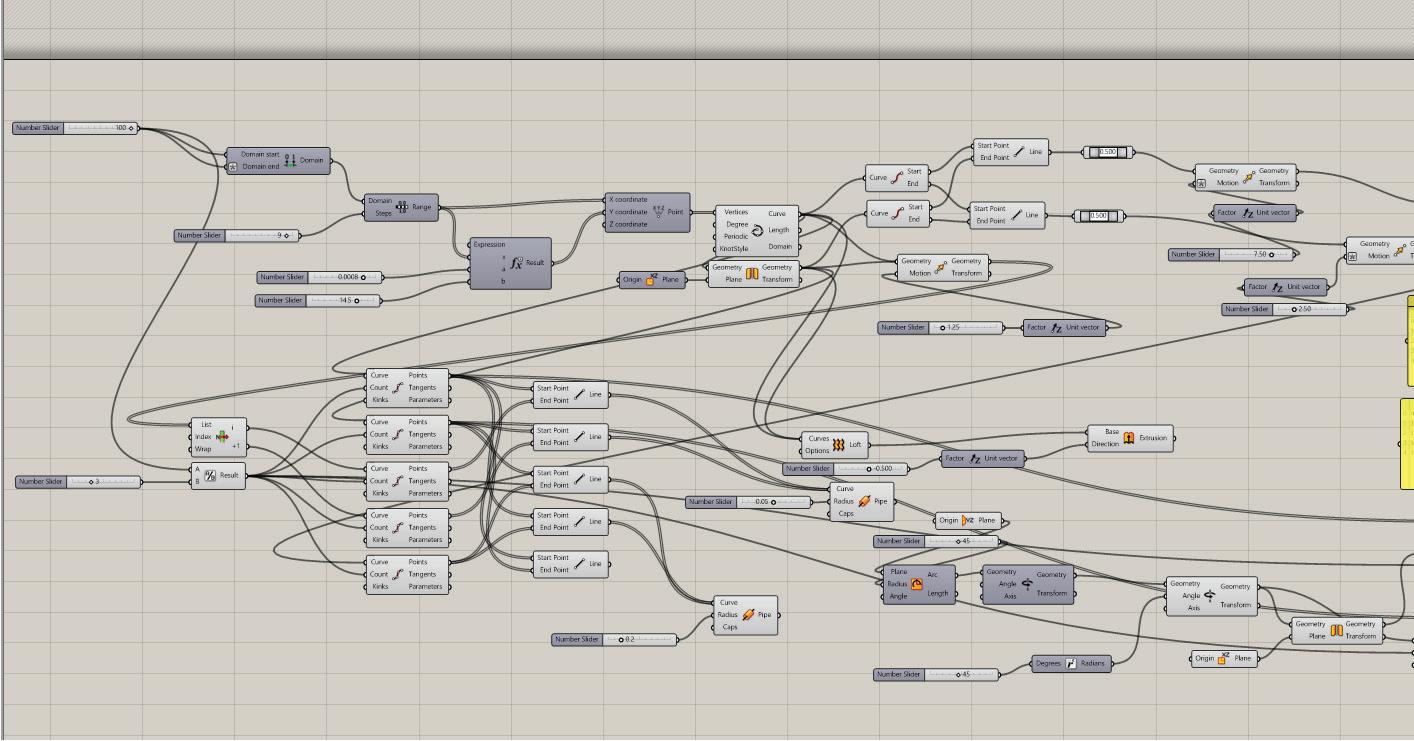
Task: Select the -0.500 Number Slider
Action: point(845,468)
